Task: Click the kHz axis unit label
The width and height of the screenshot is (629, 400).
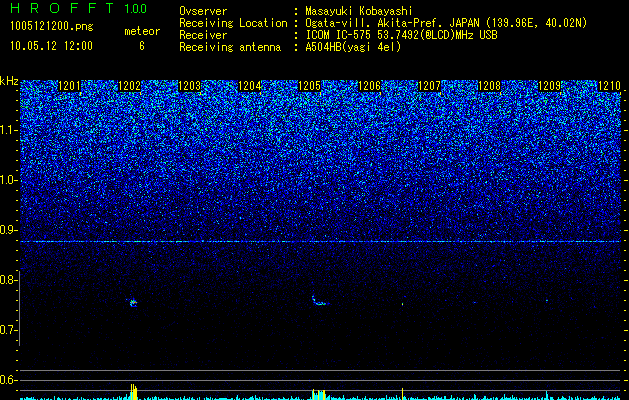Action: tap(9, 81)
